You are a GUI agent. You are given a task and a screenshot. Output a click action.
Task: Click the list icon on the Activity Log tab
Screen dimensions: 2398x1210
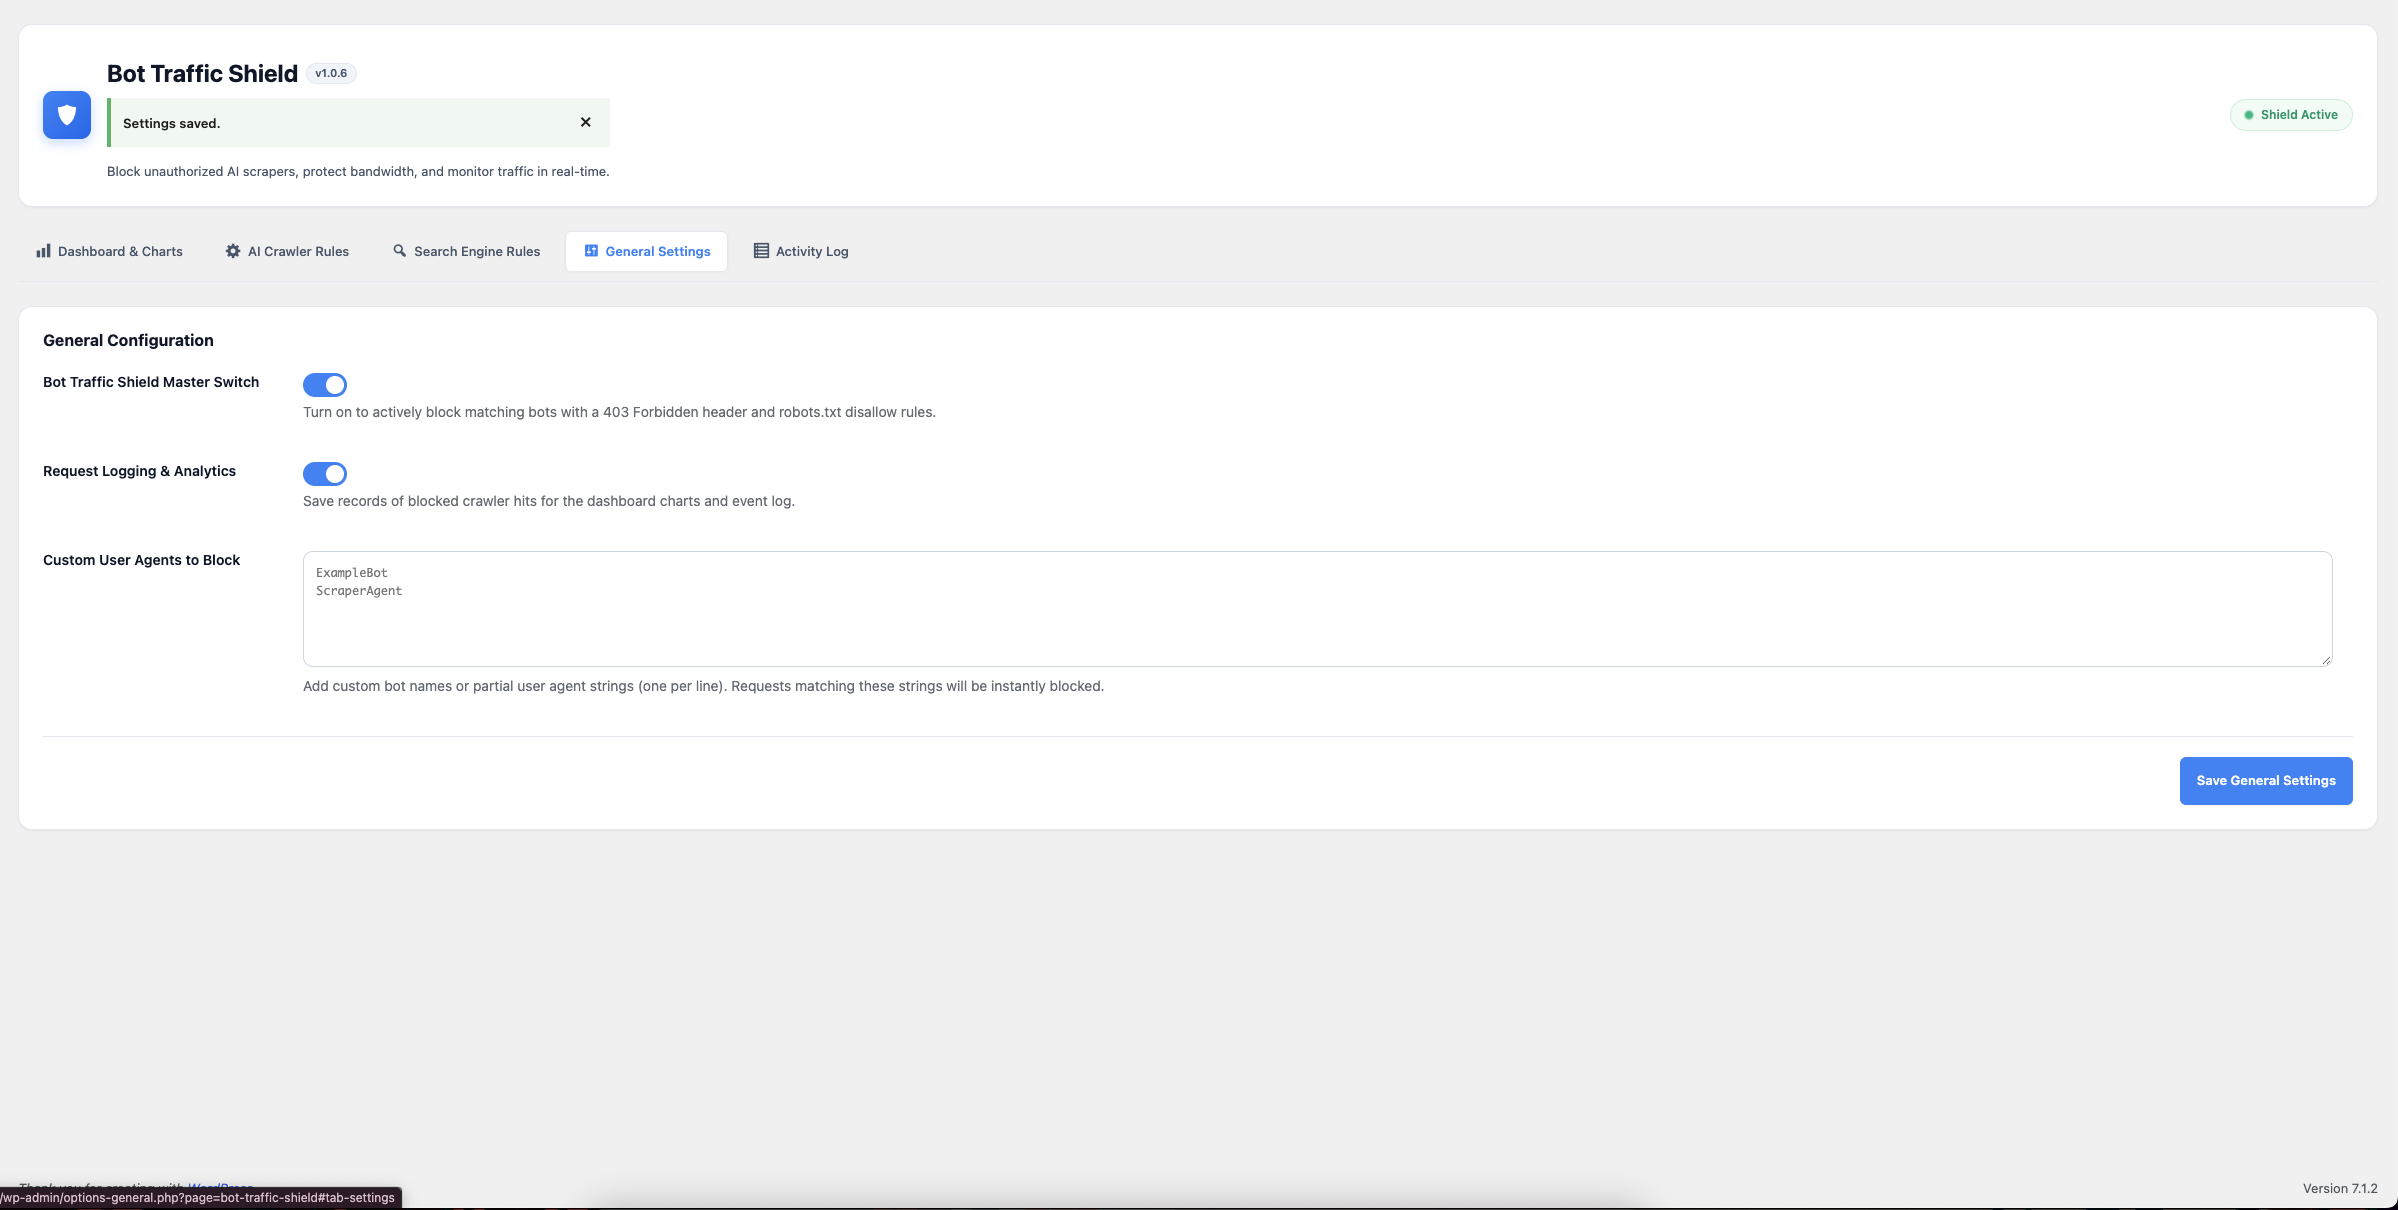click(761, 251)
